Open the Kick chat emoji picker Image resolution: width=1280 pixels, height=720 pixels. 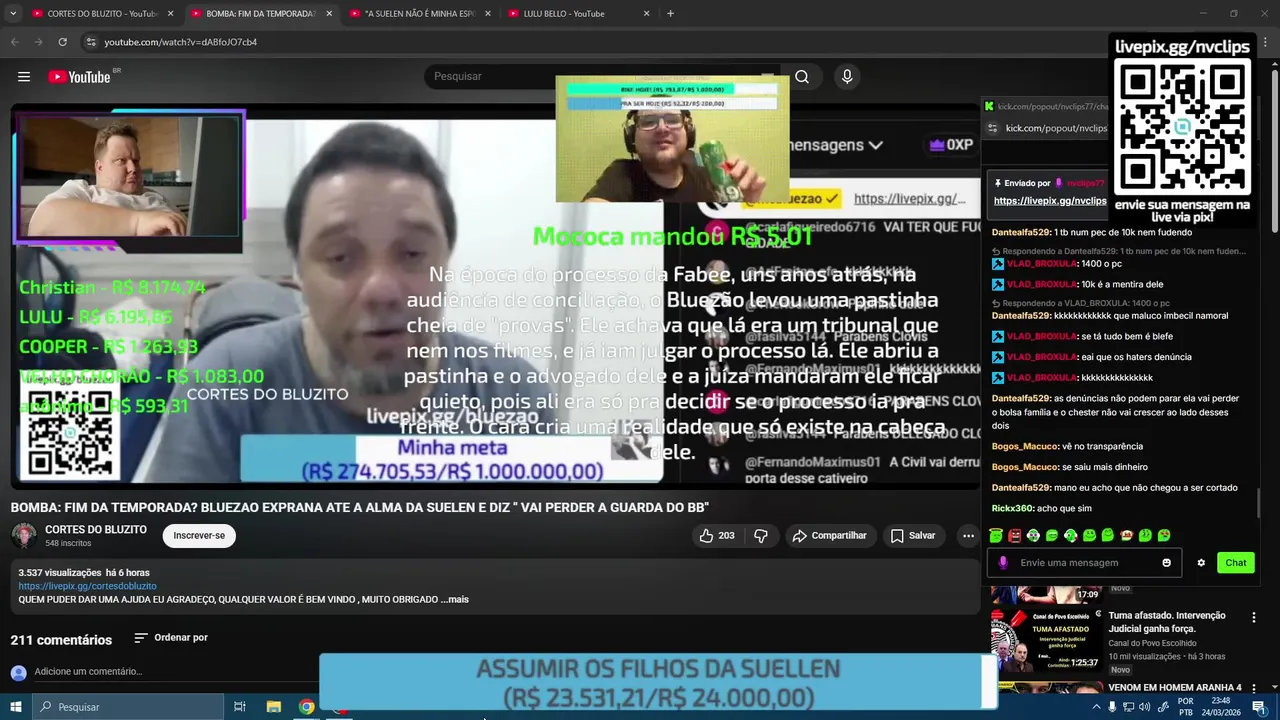[x=1166, y=563]
